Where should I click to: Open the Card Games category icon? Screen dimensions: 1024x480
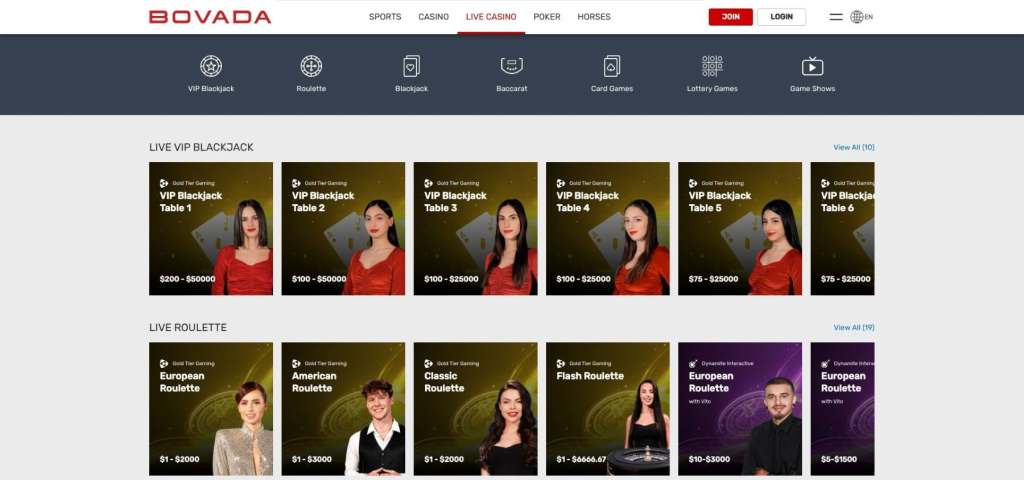point(612,66)
